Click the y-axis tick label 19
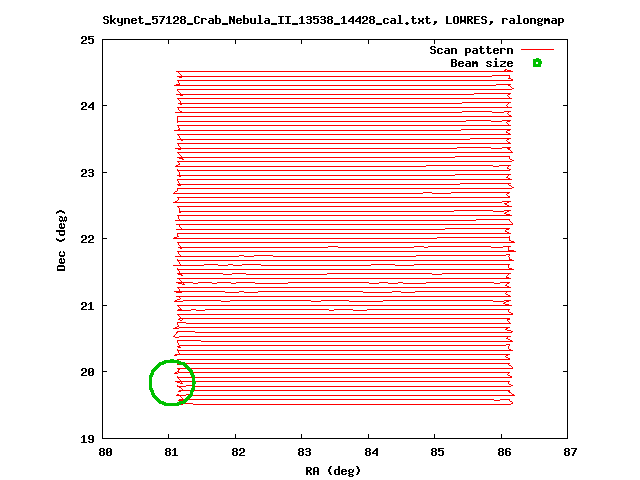 point(87,439)
